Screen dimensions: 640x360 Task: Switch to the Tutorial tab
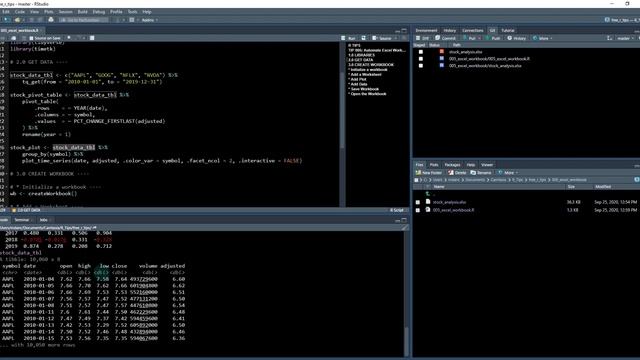click(508, 31)
